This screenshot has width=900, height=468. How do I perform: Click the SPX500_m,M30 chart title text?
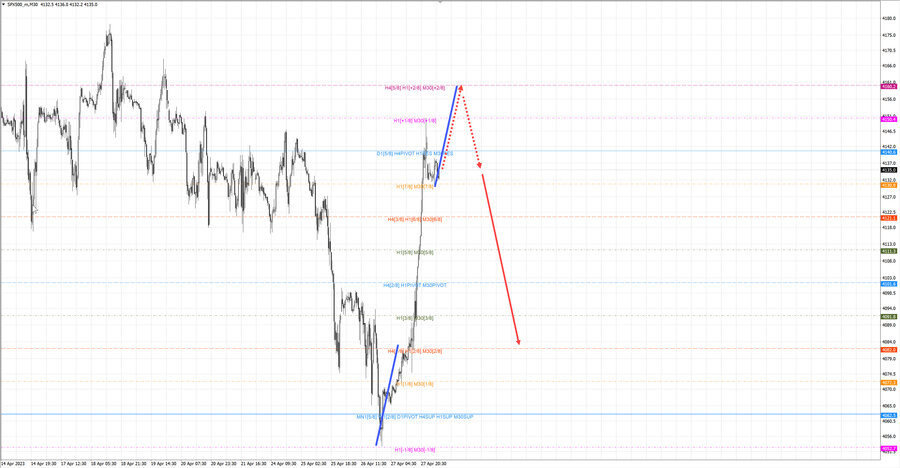click(x=23, y=5)
